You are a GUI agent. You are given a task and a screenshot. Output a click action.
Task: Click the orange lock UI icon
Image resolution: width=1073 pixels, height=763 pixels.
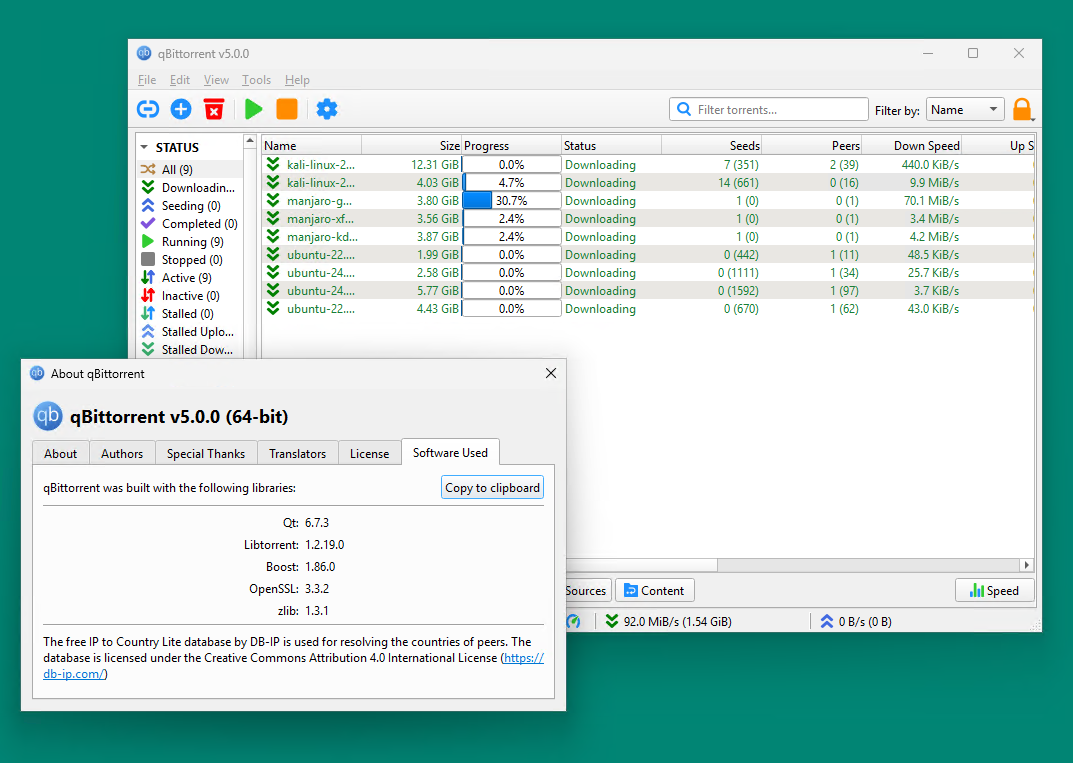(1022, 109)
